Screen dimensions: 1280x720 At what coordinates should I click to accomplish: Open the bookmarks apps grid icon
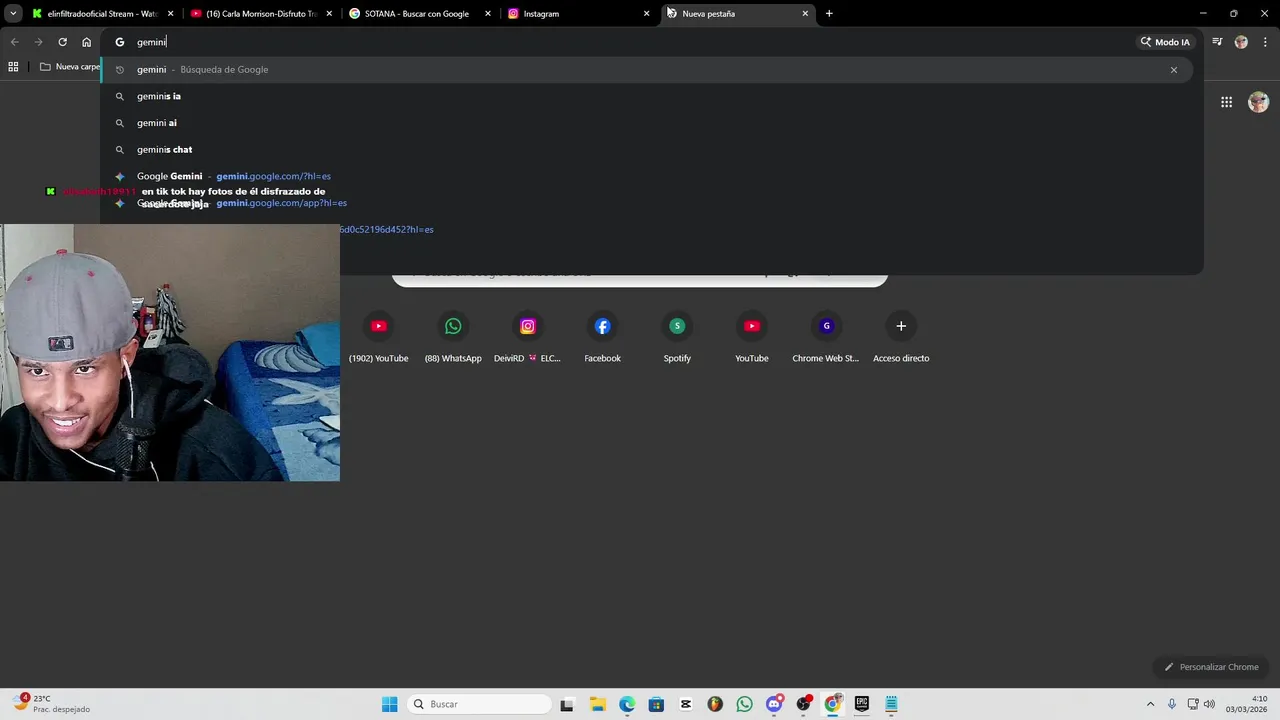pos(13,67)
